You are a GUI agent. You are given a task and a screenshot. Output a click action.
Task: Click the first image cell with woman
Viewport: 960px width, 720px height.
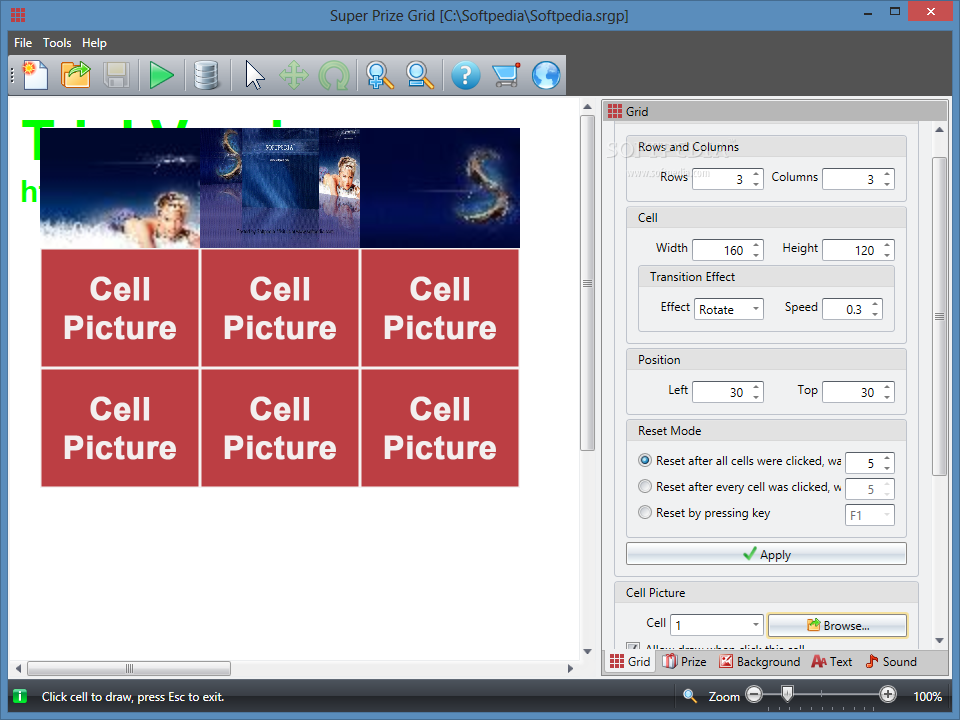click(120, 188)
